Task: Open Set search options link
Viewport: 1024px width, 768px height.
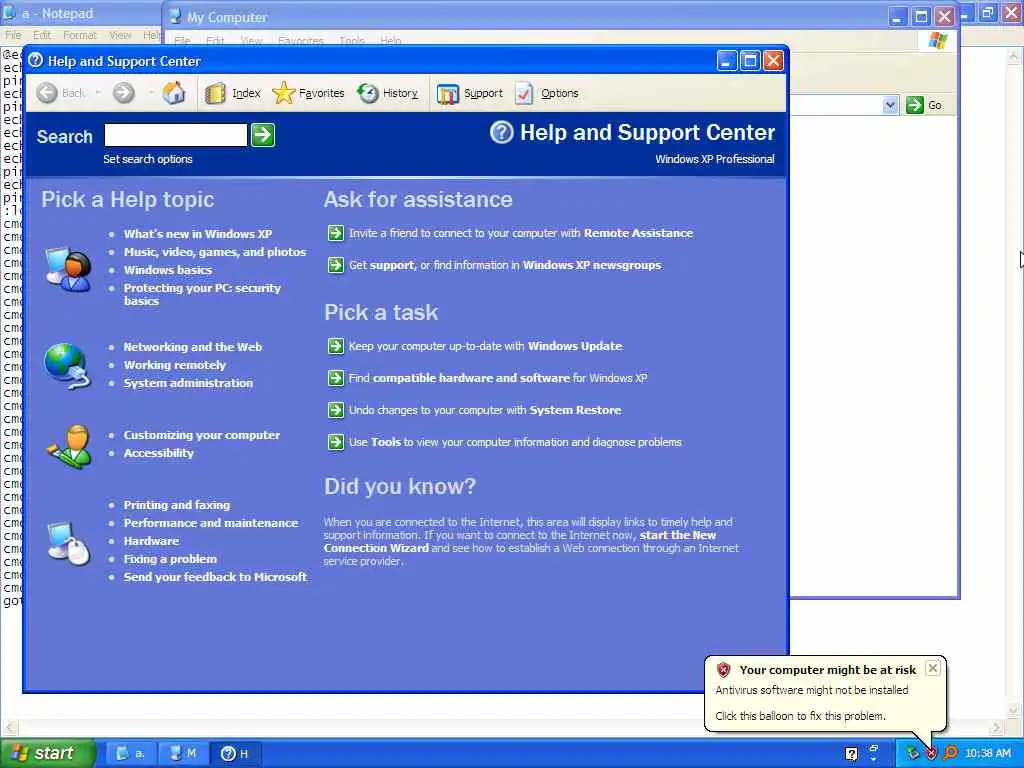Action: click(x=148, y=159)
